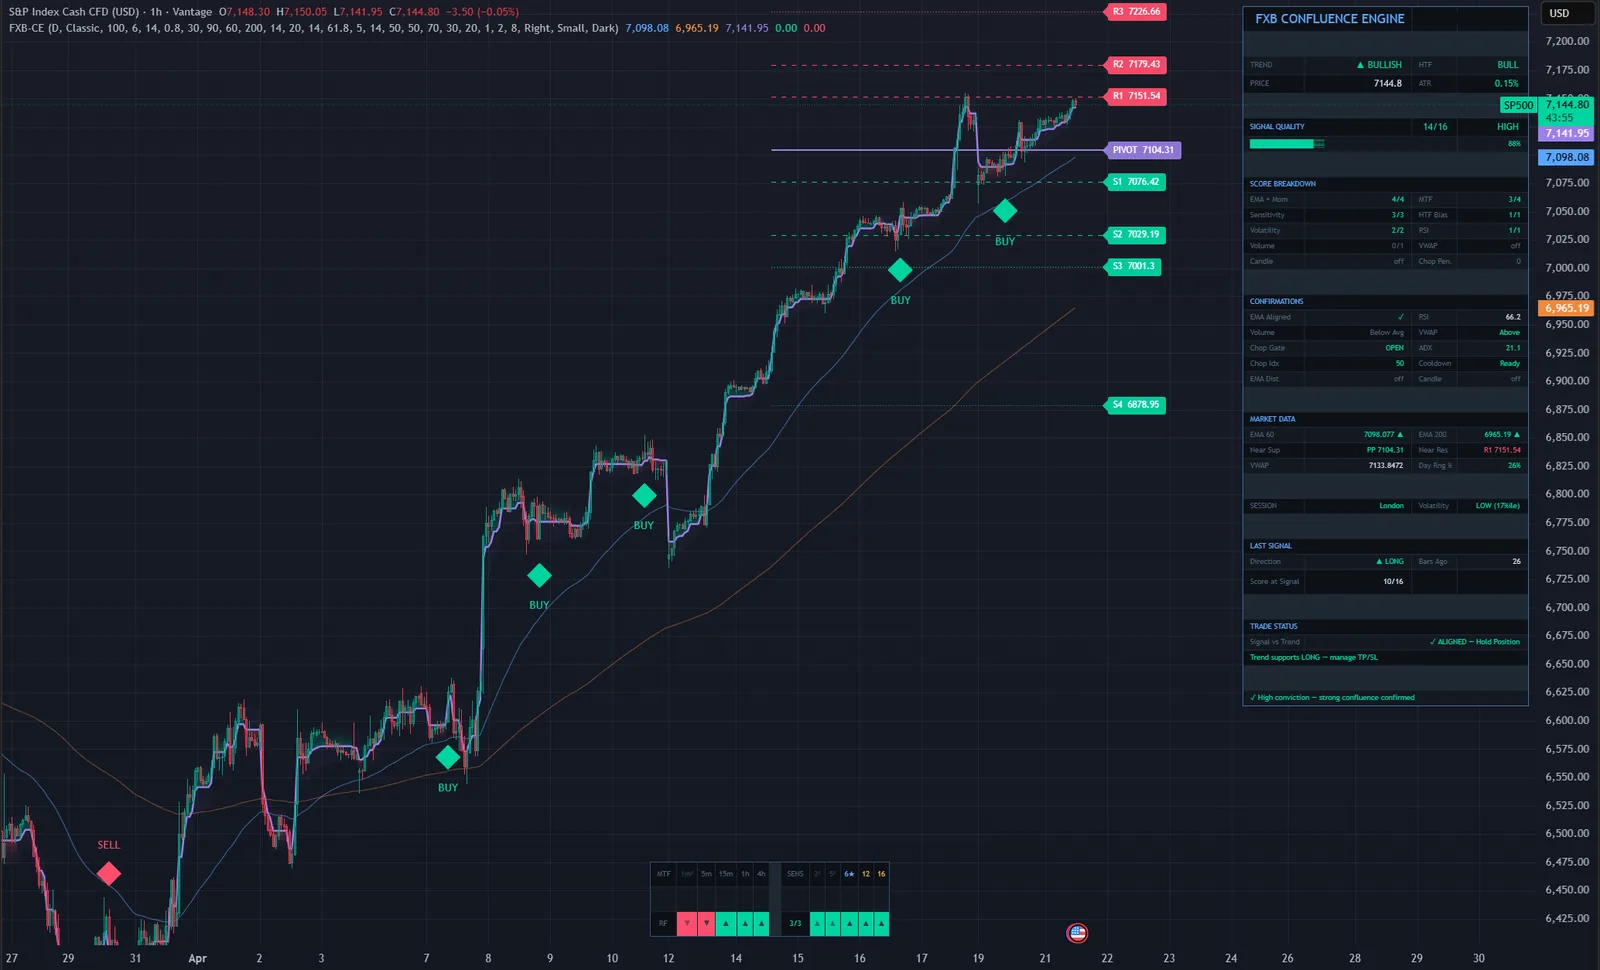Click the 7,200.00 price scale label

tap(1567, 41)
